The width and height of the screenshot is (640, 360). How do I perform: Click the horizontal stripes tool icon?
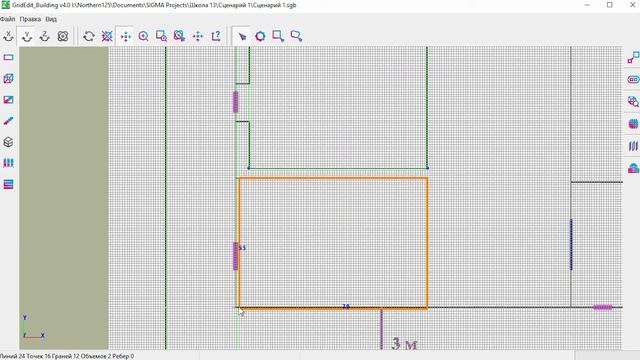point(9,184)
